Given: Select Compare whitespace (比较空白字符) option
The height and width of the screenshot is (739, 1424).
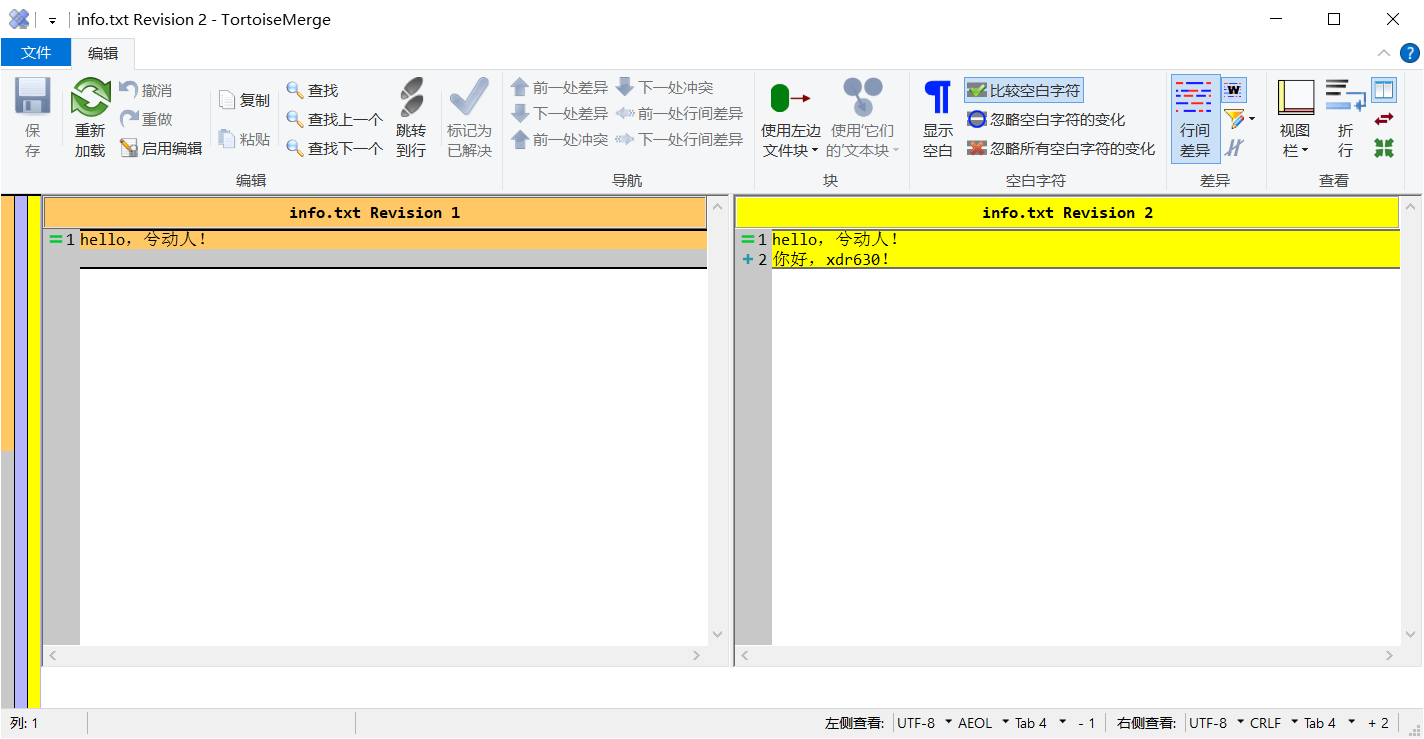Looking at the screenshot, I should click(x=1024, y=90).
